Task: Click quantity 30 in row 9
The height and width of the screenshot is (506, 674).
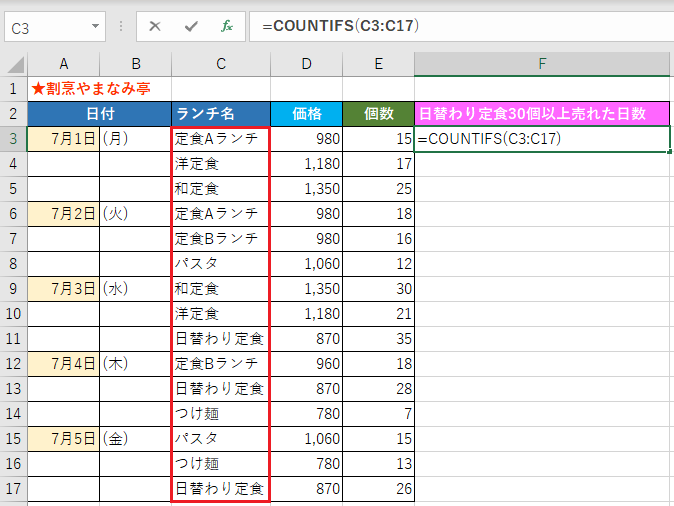Action: tap(378, 288)
